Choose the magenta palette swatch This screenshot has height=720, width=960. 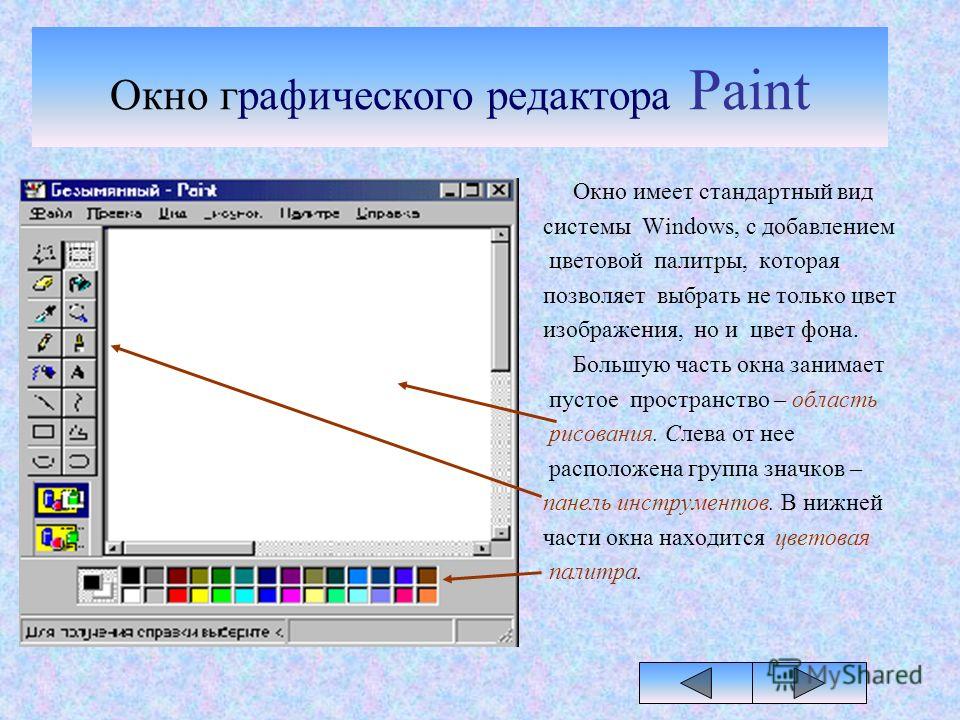click(290, 594)
